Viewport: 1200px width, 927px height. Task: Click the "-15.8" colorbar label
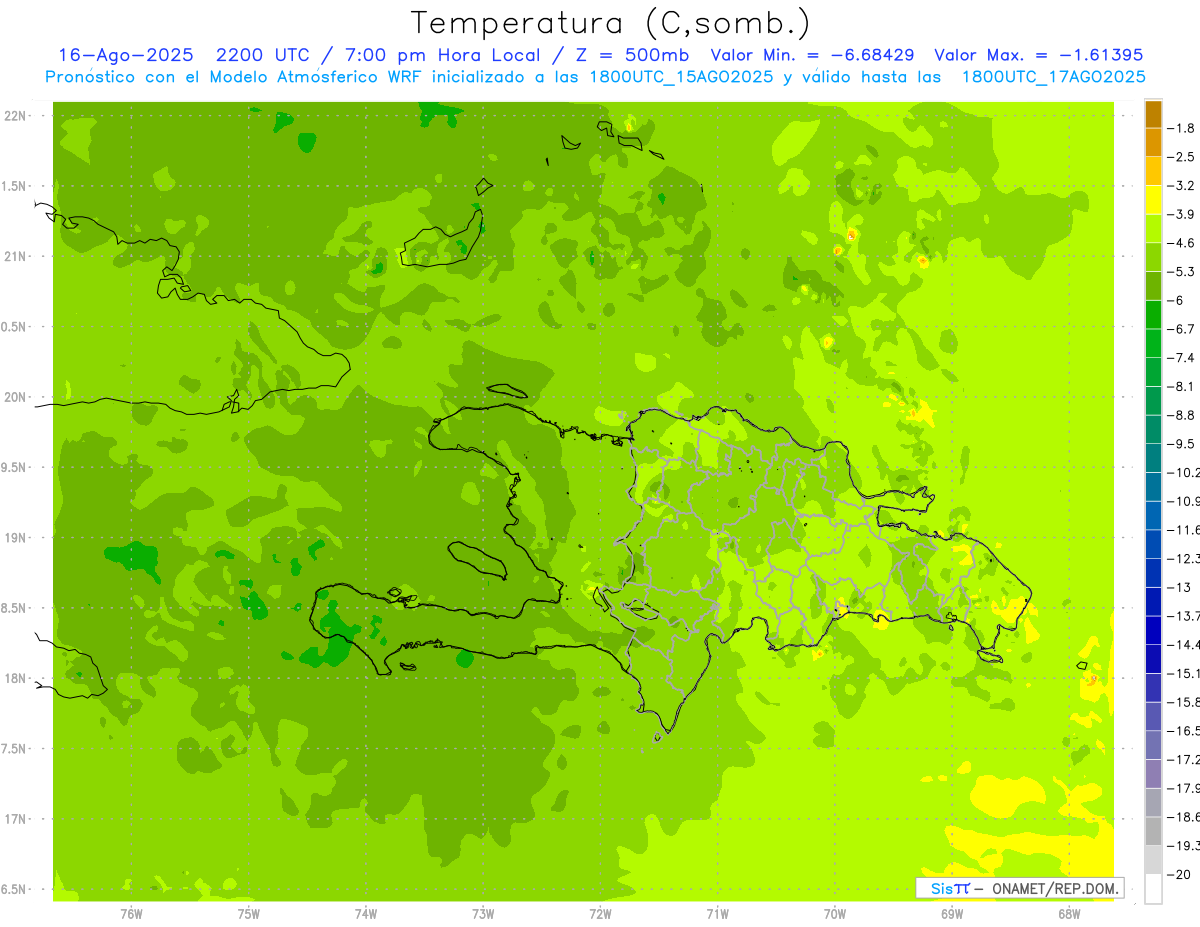click(1183, 702)
